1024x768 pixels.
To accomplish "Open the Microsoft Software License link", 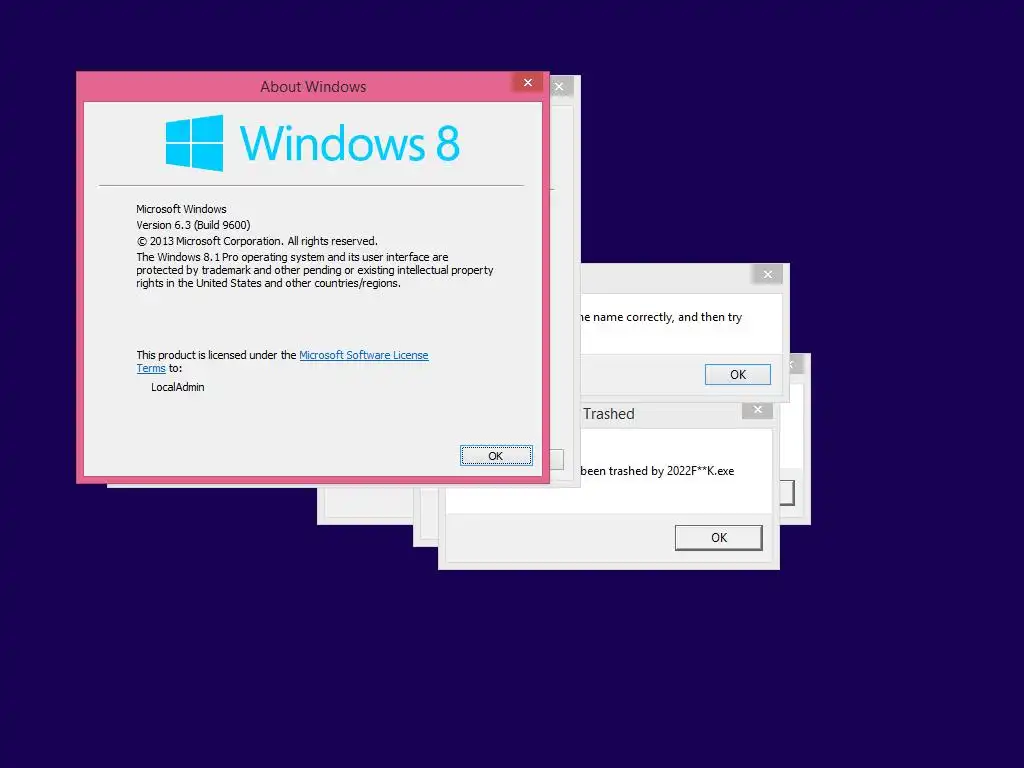I will coord(364,355).
